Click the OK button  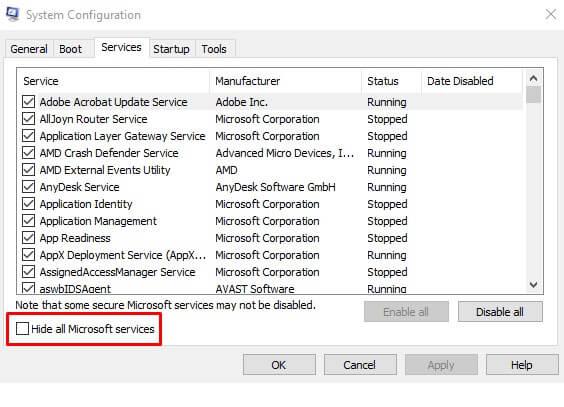click(x=279, y=365)
